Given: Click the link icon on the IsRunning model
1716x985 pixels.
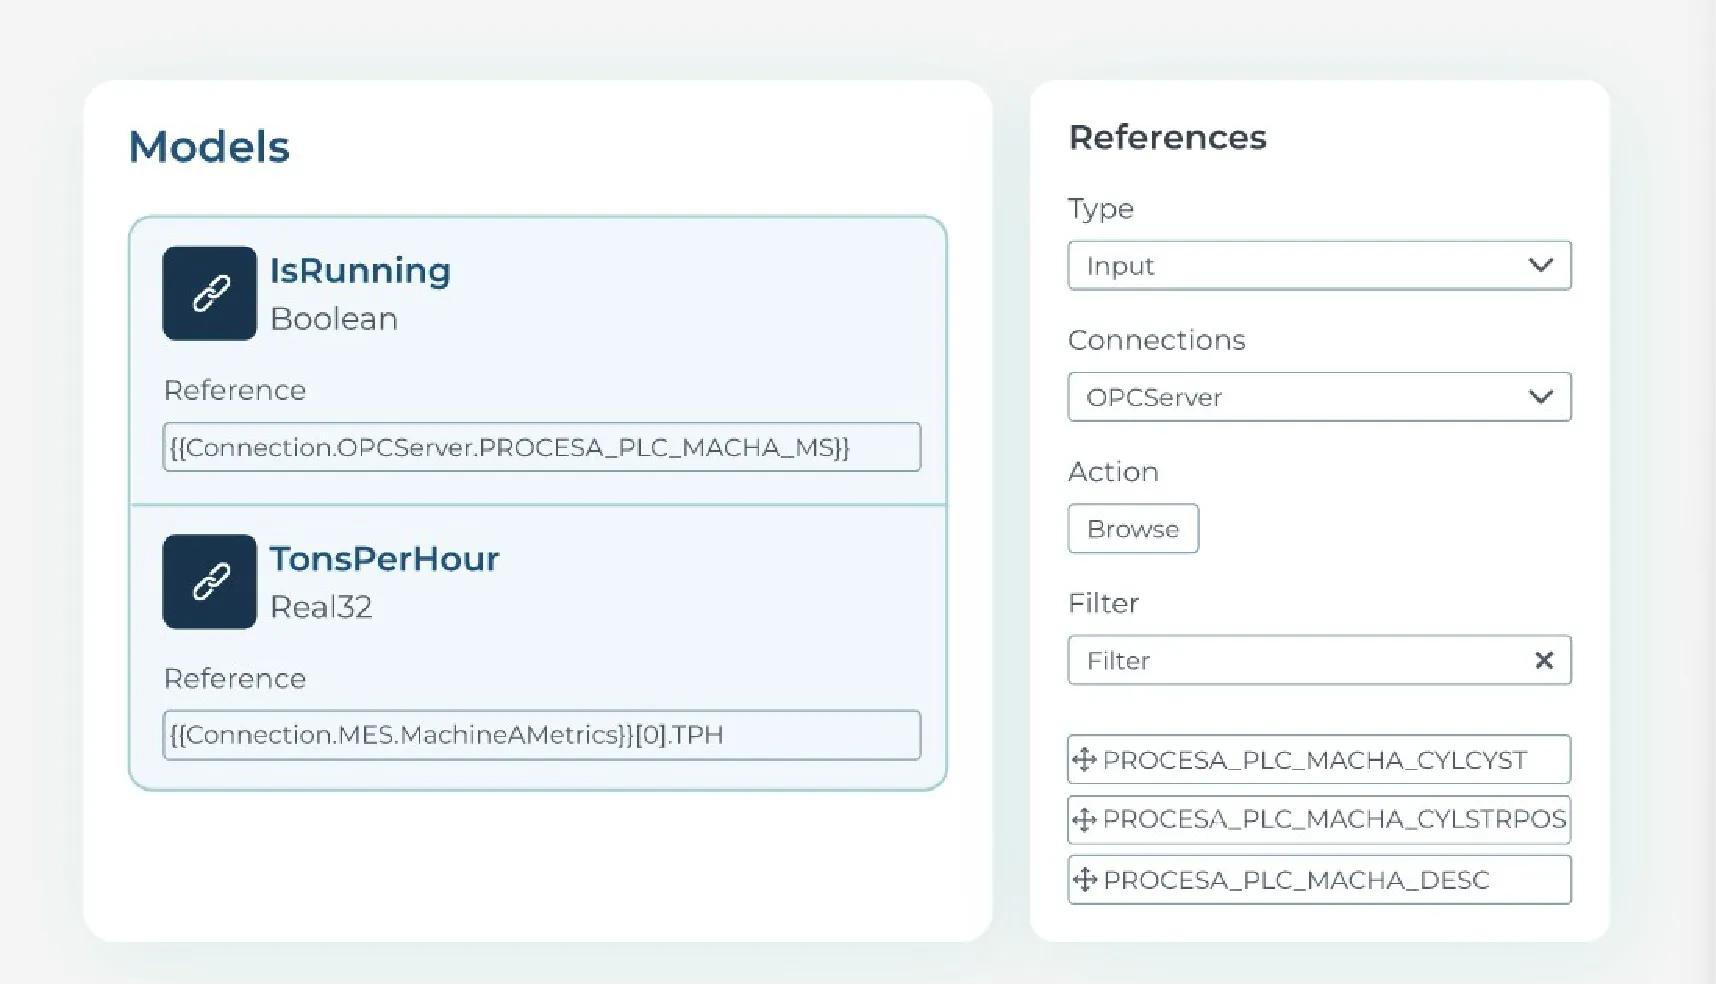Looking at the screenshot, I should click(209, 292).
